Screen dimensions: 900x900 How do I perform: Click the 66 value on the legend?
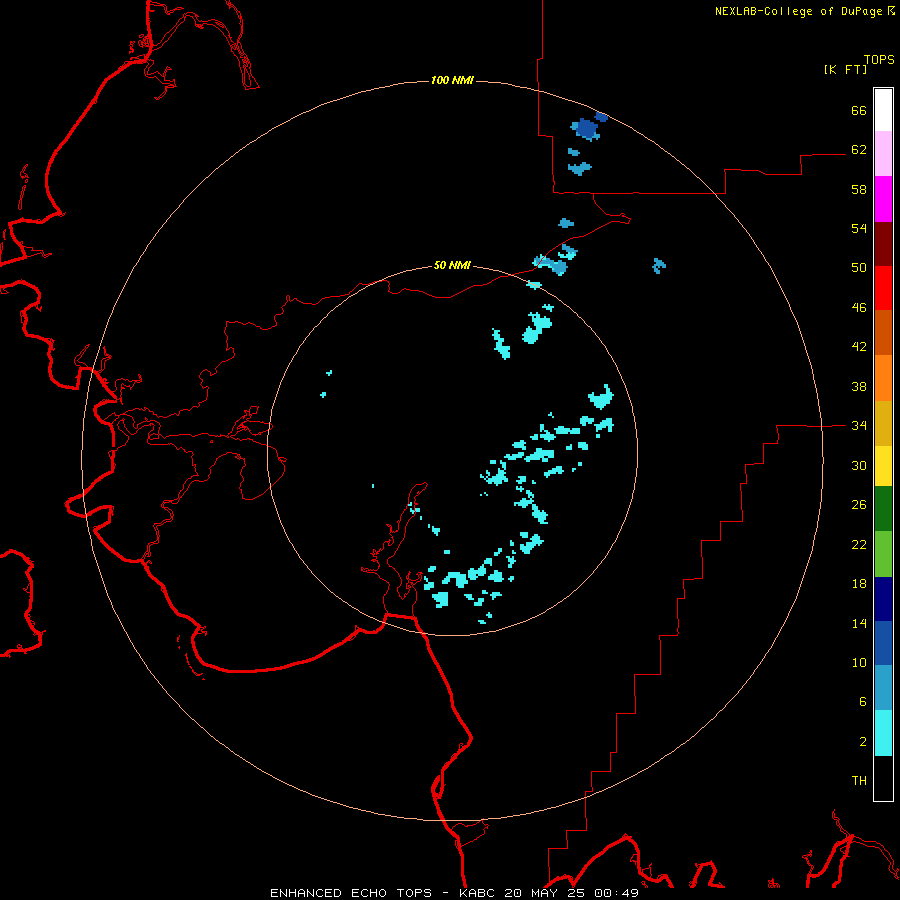click(x=859, y=111)
